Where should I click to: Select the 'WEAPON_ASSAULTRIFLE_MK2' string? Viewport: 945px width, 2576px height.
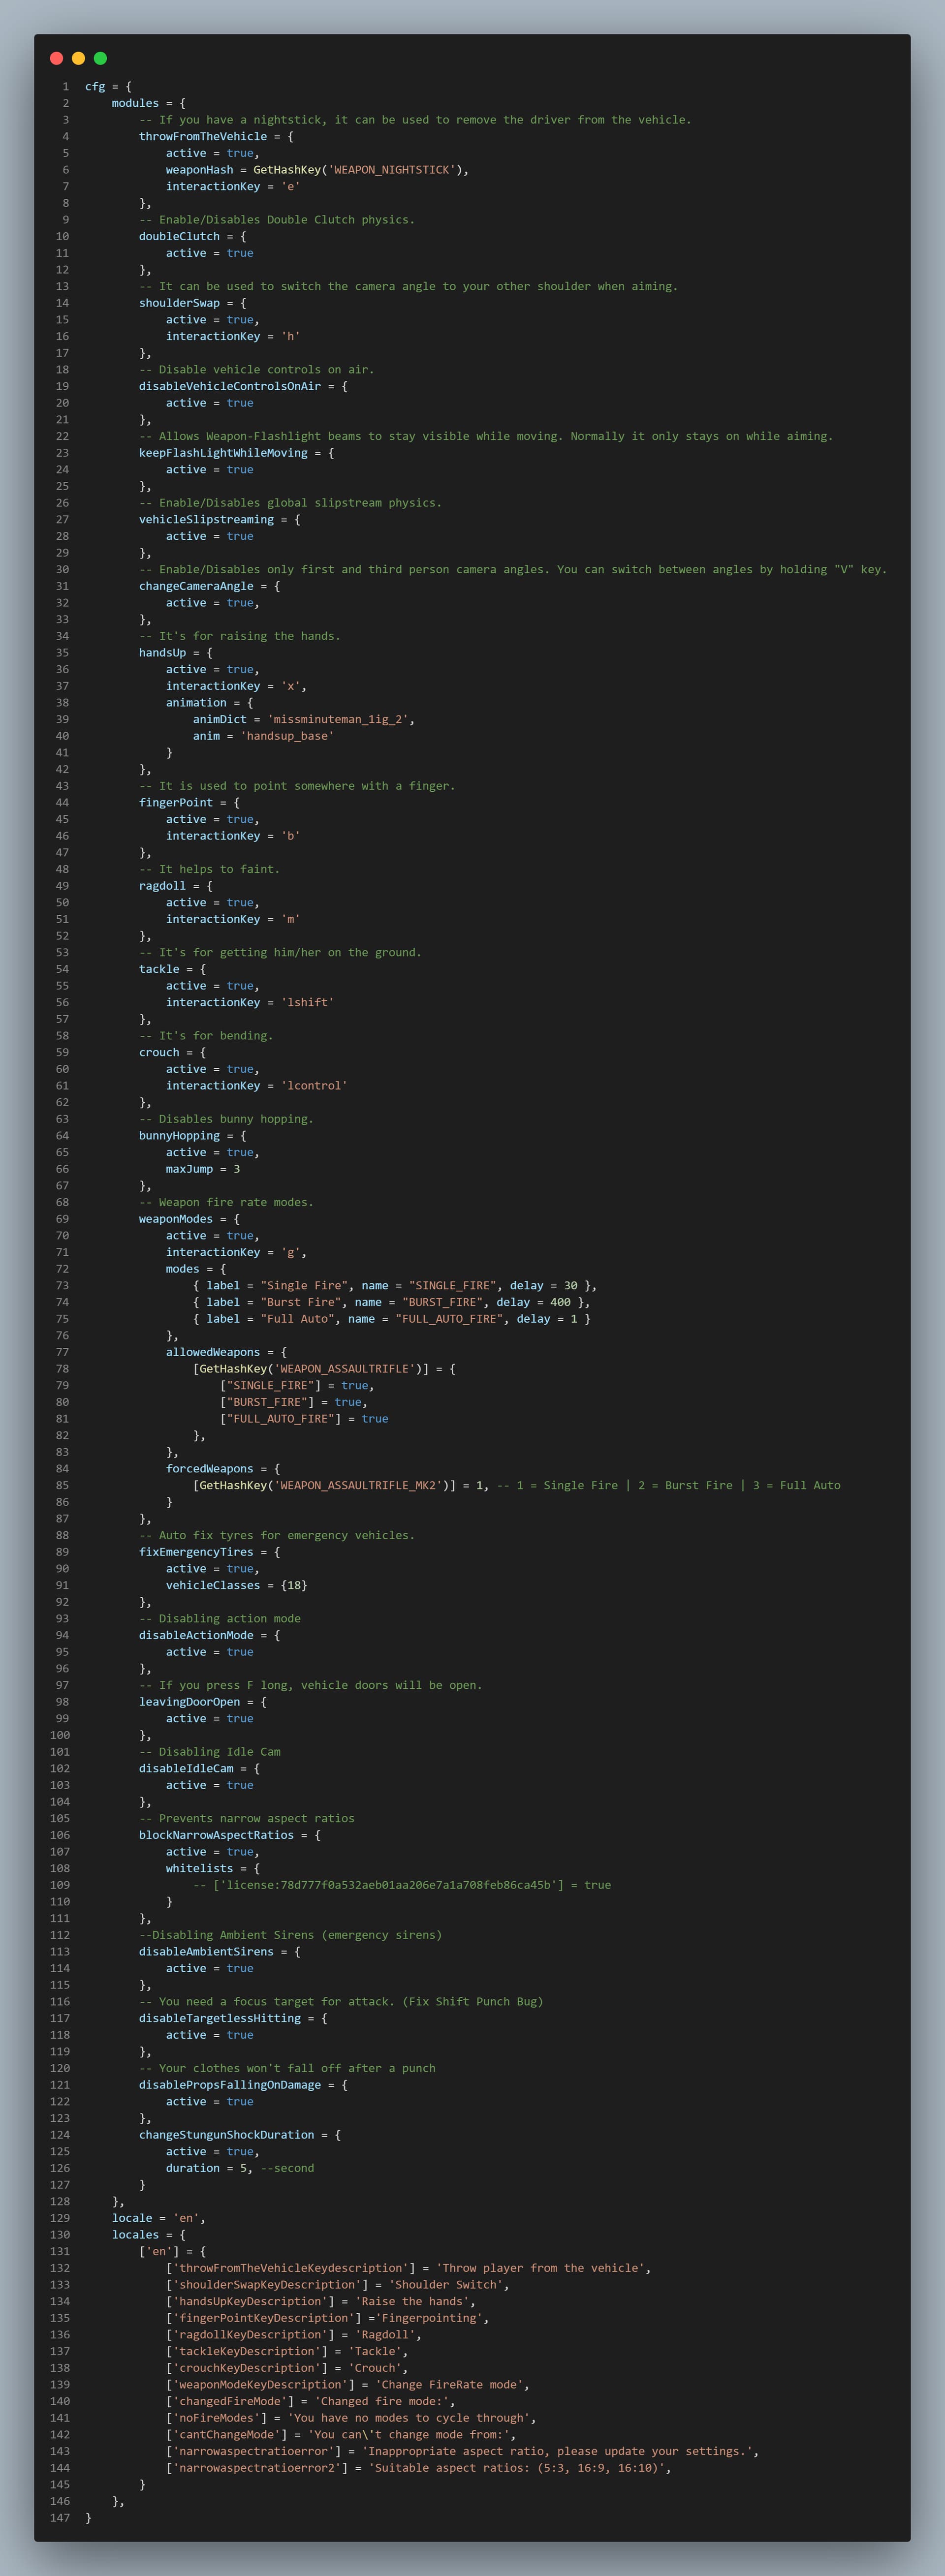point(358,1486)
